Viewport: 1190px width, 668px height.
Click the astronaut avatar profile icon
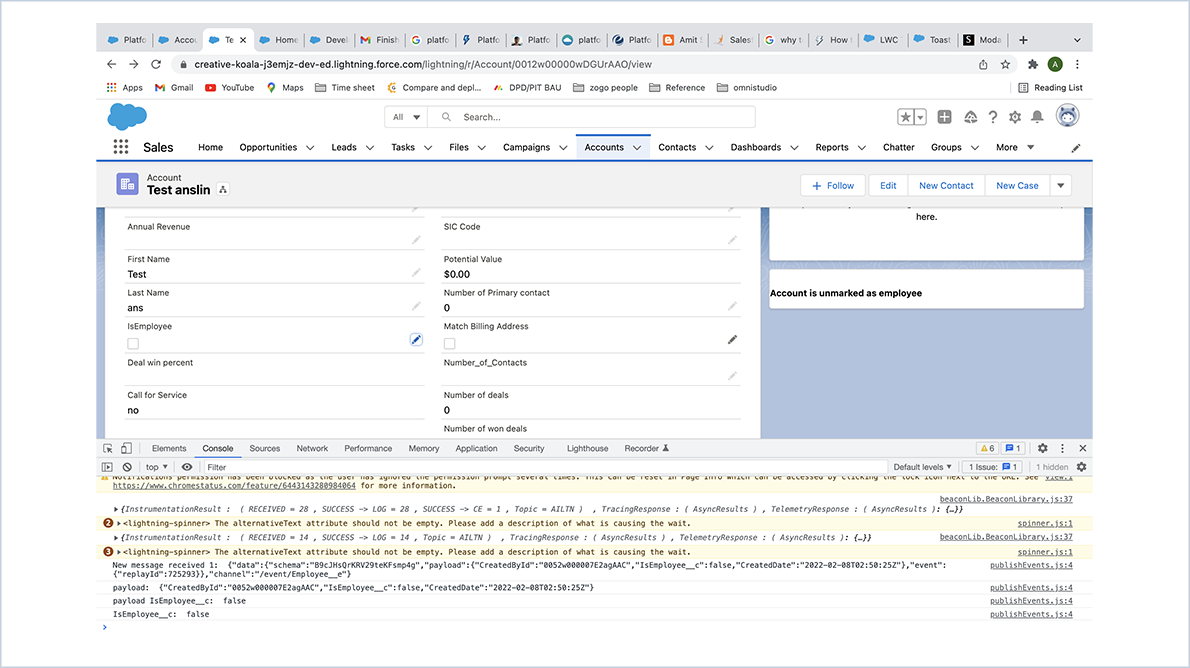click(1067, 115)
